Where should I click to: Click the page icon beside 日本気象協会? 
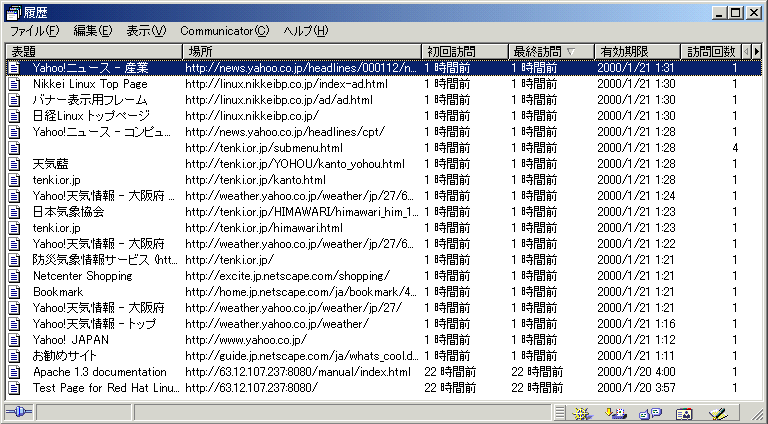15,212
